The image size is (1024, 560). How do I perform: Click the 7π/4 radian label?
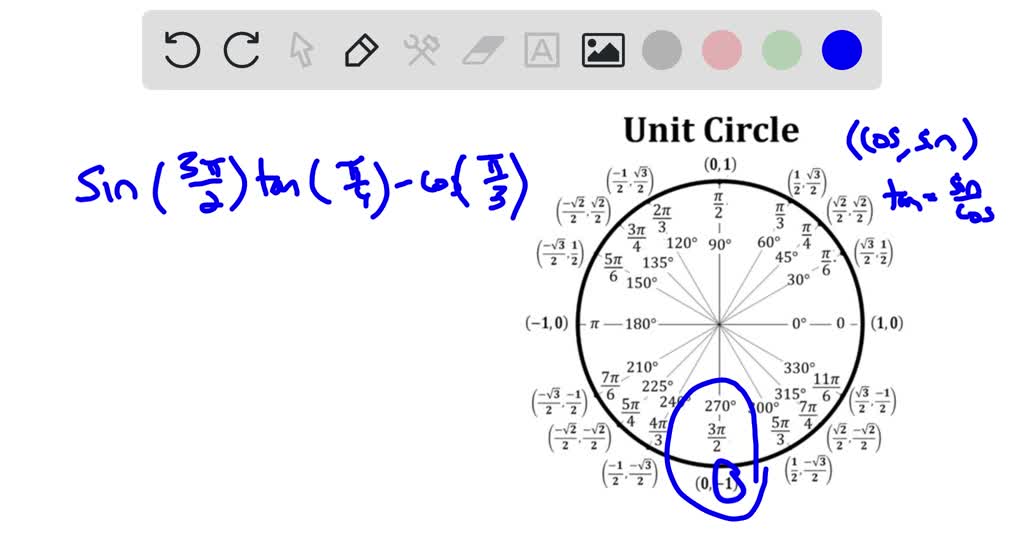808,415
